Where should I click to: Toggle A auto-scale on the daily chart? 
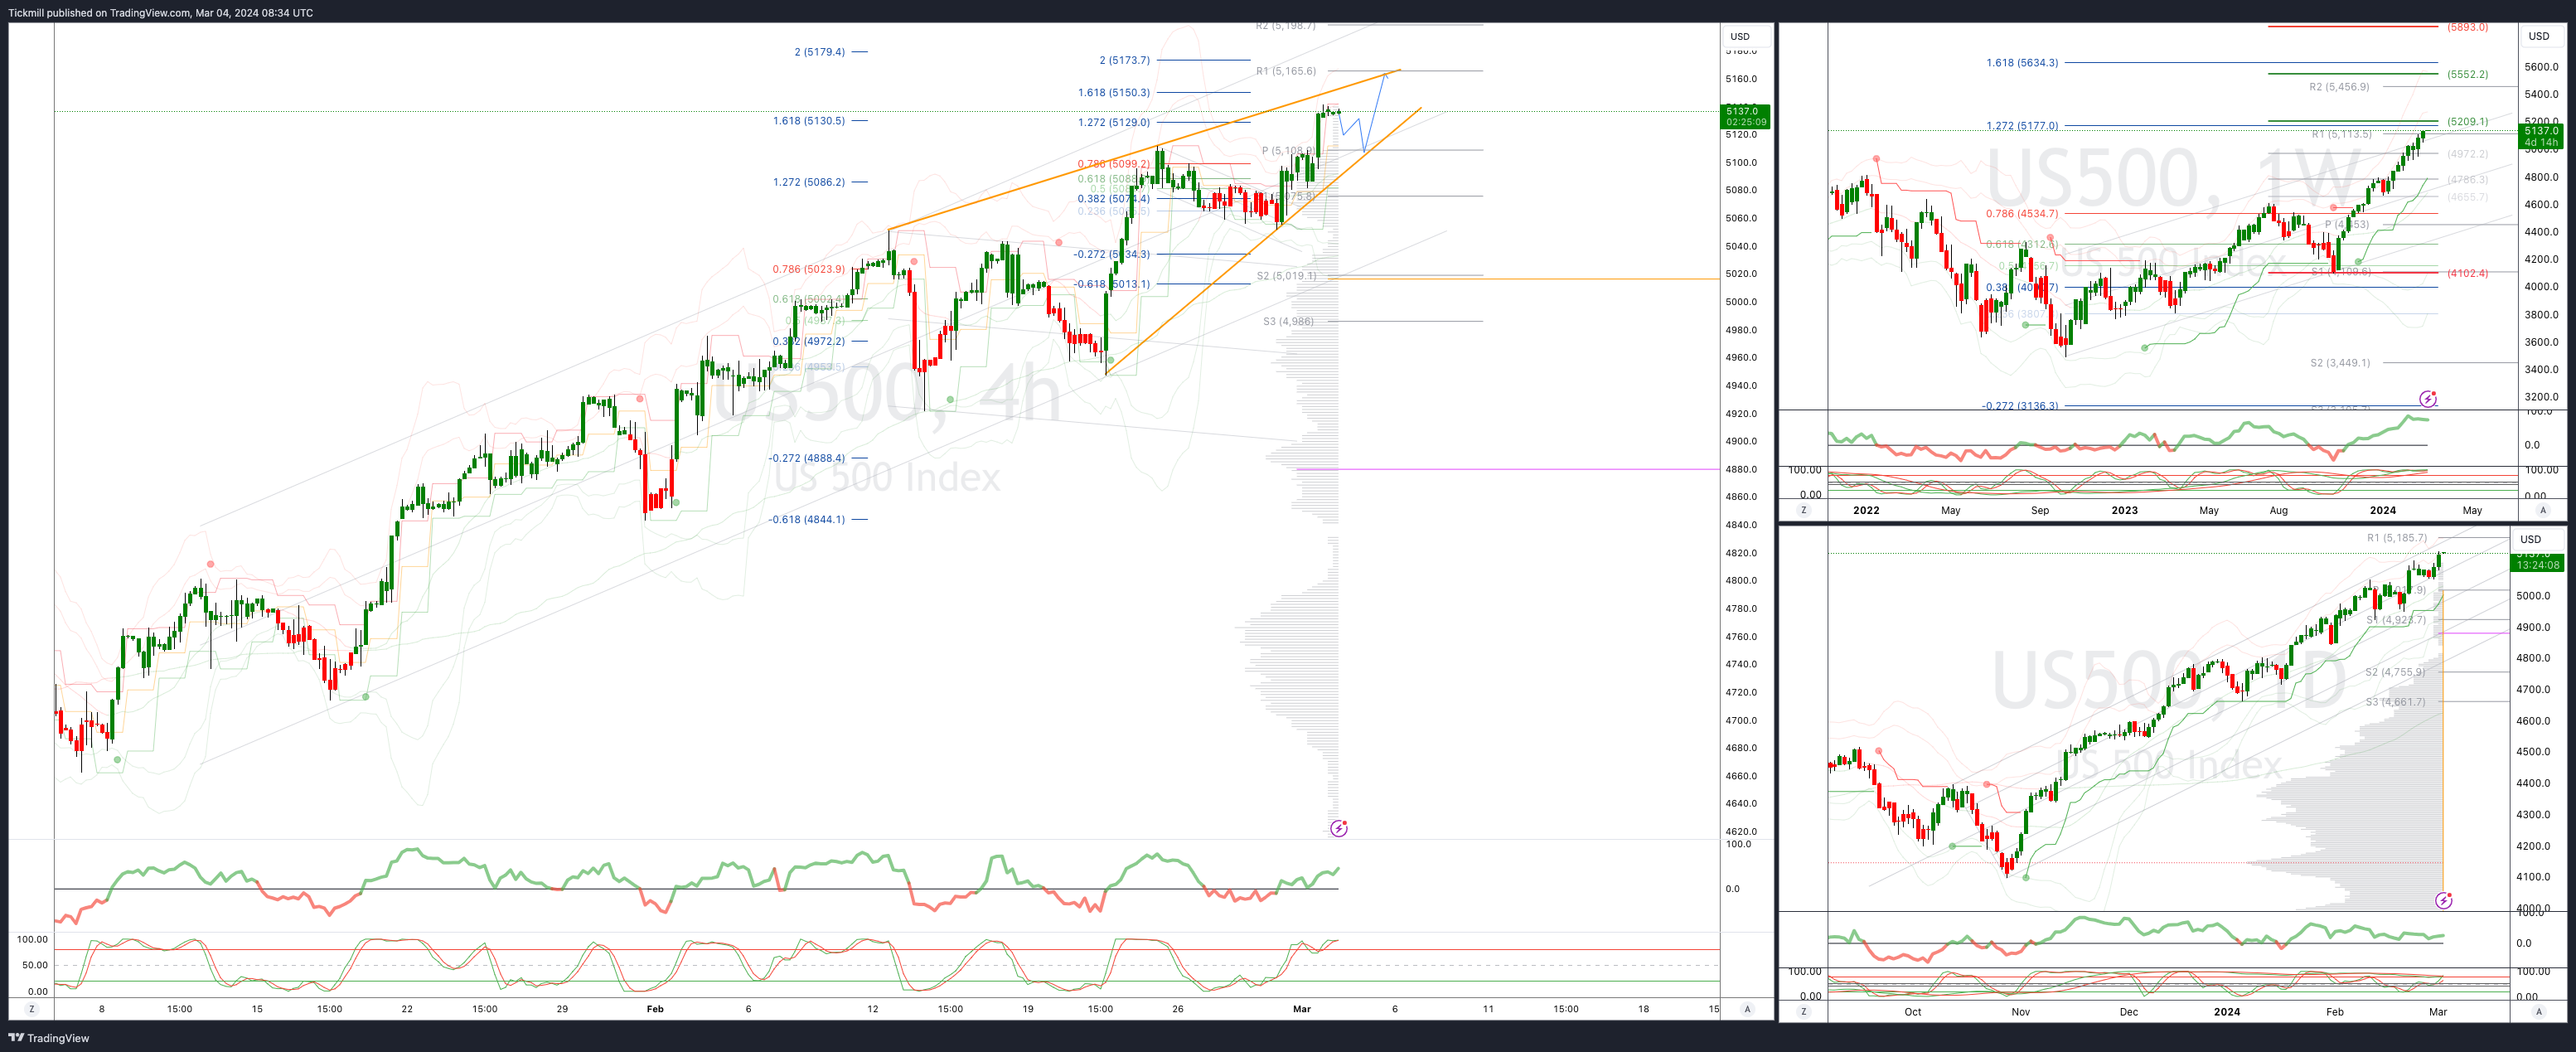pos(2538,1012)
